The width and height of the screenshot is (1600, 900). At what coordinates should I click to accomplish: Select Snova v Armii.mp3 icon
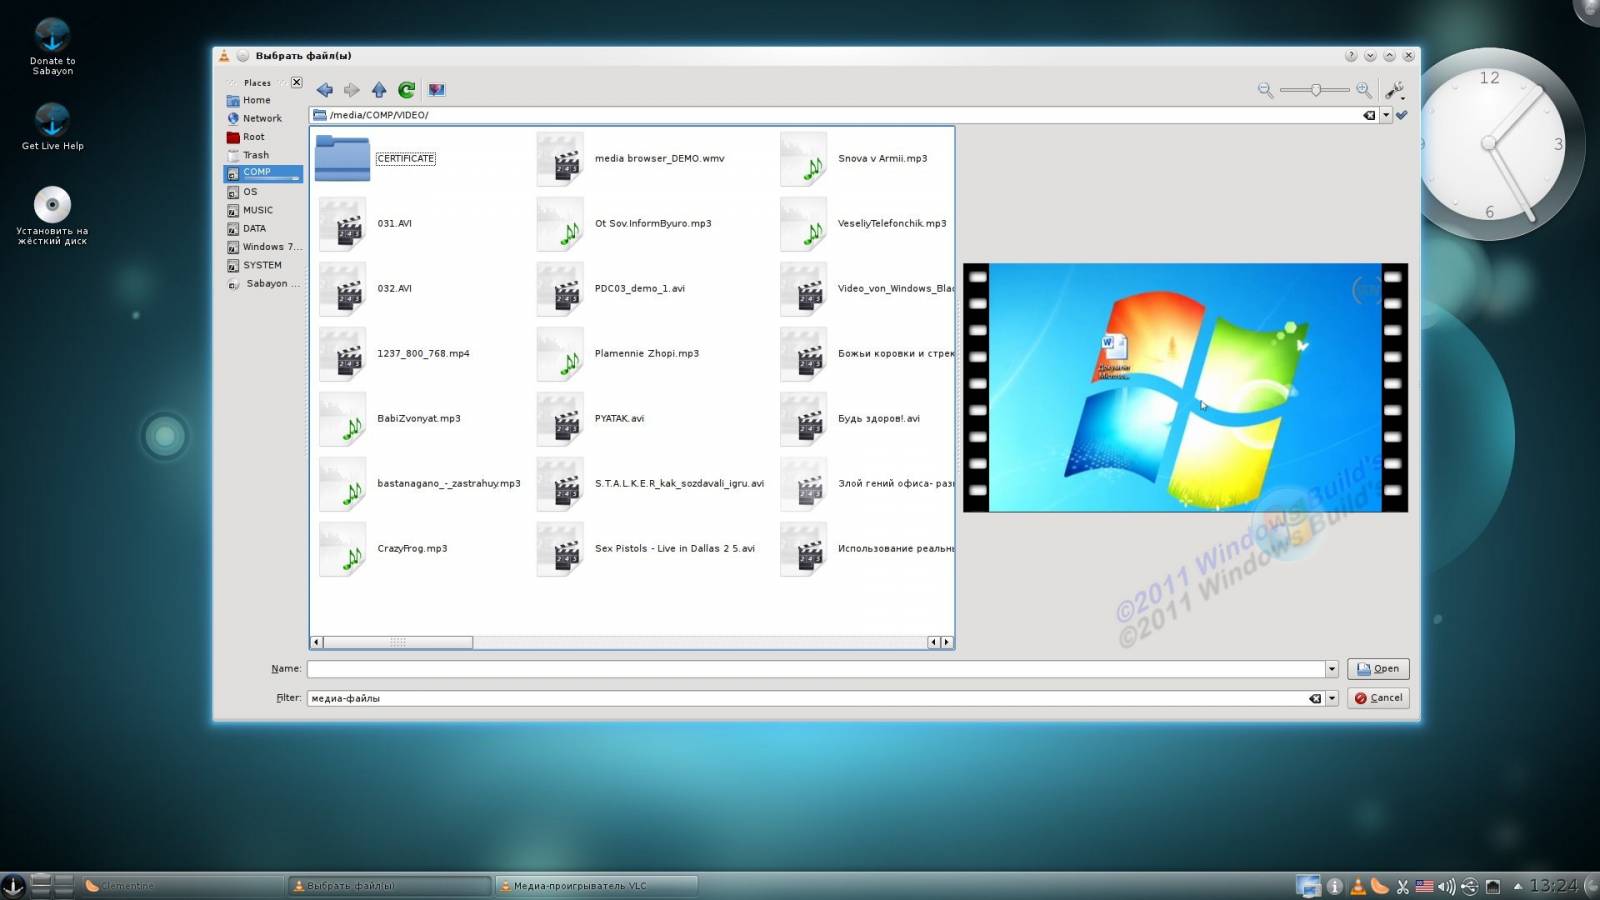click(803, 158)
